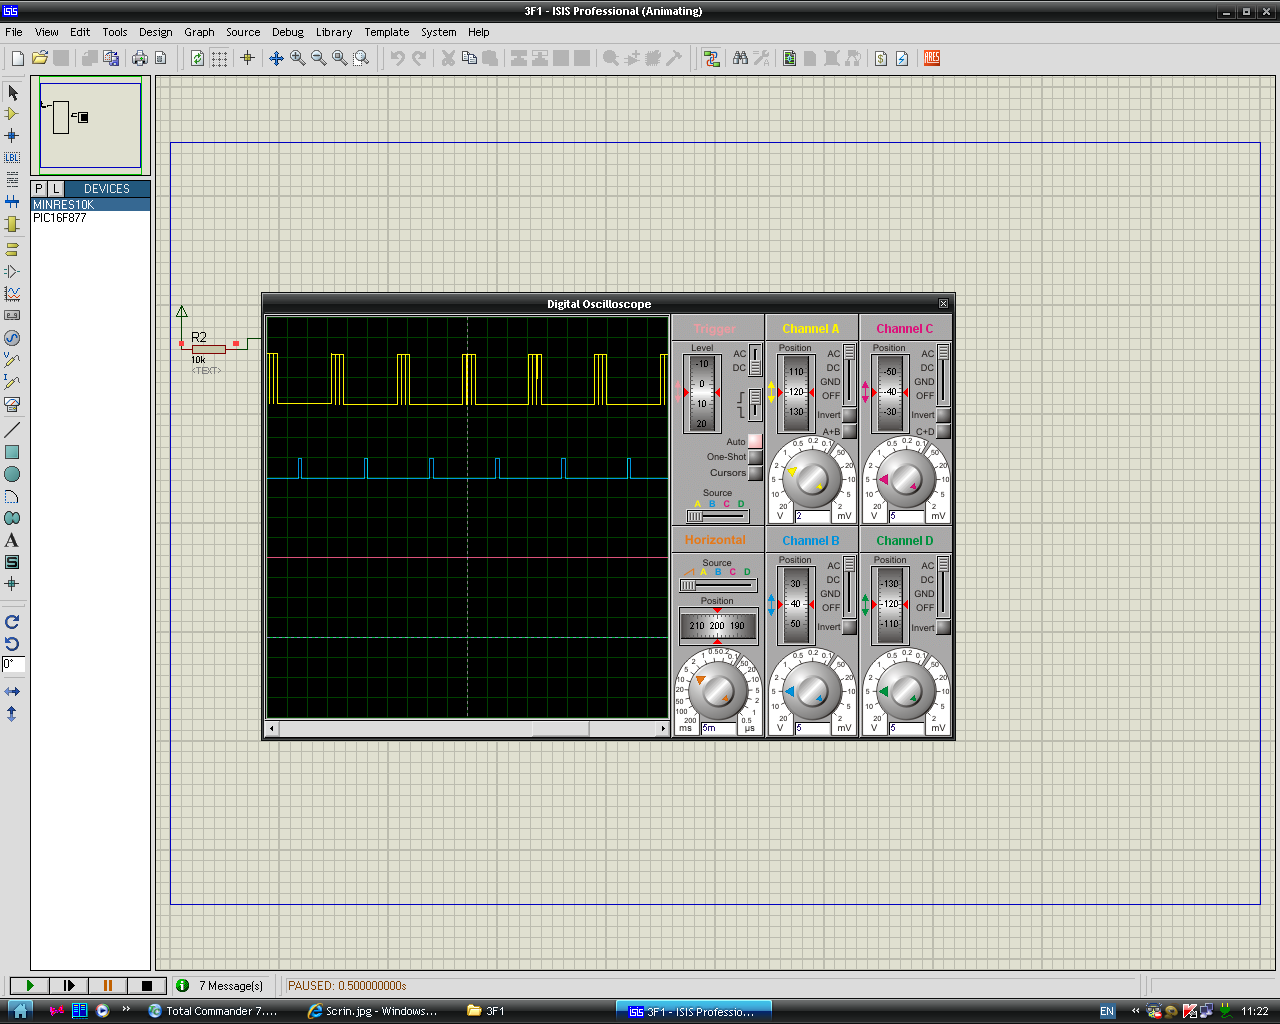Open the Virtual Instruments mode tool
The width and height of the screenshot is (1280, 1024).
tap(12, 404)
